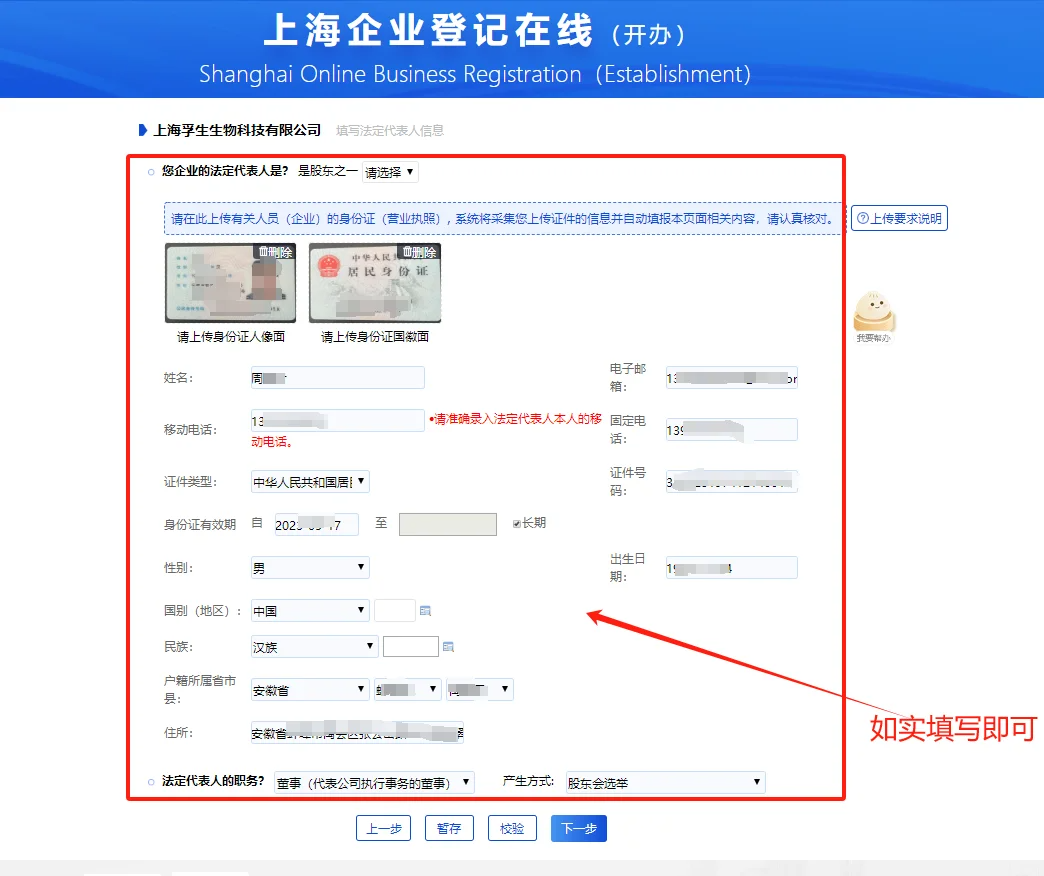Toggle the 长期 long-term validity checkbox
Viewport: 1044px width, 876px height.
click(x=517, y=524)
